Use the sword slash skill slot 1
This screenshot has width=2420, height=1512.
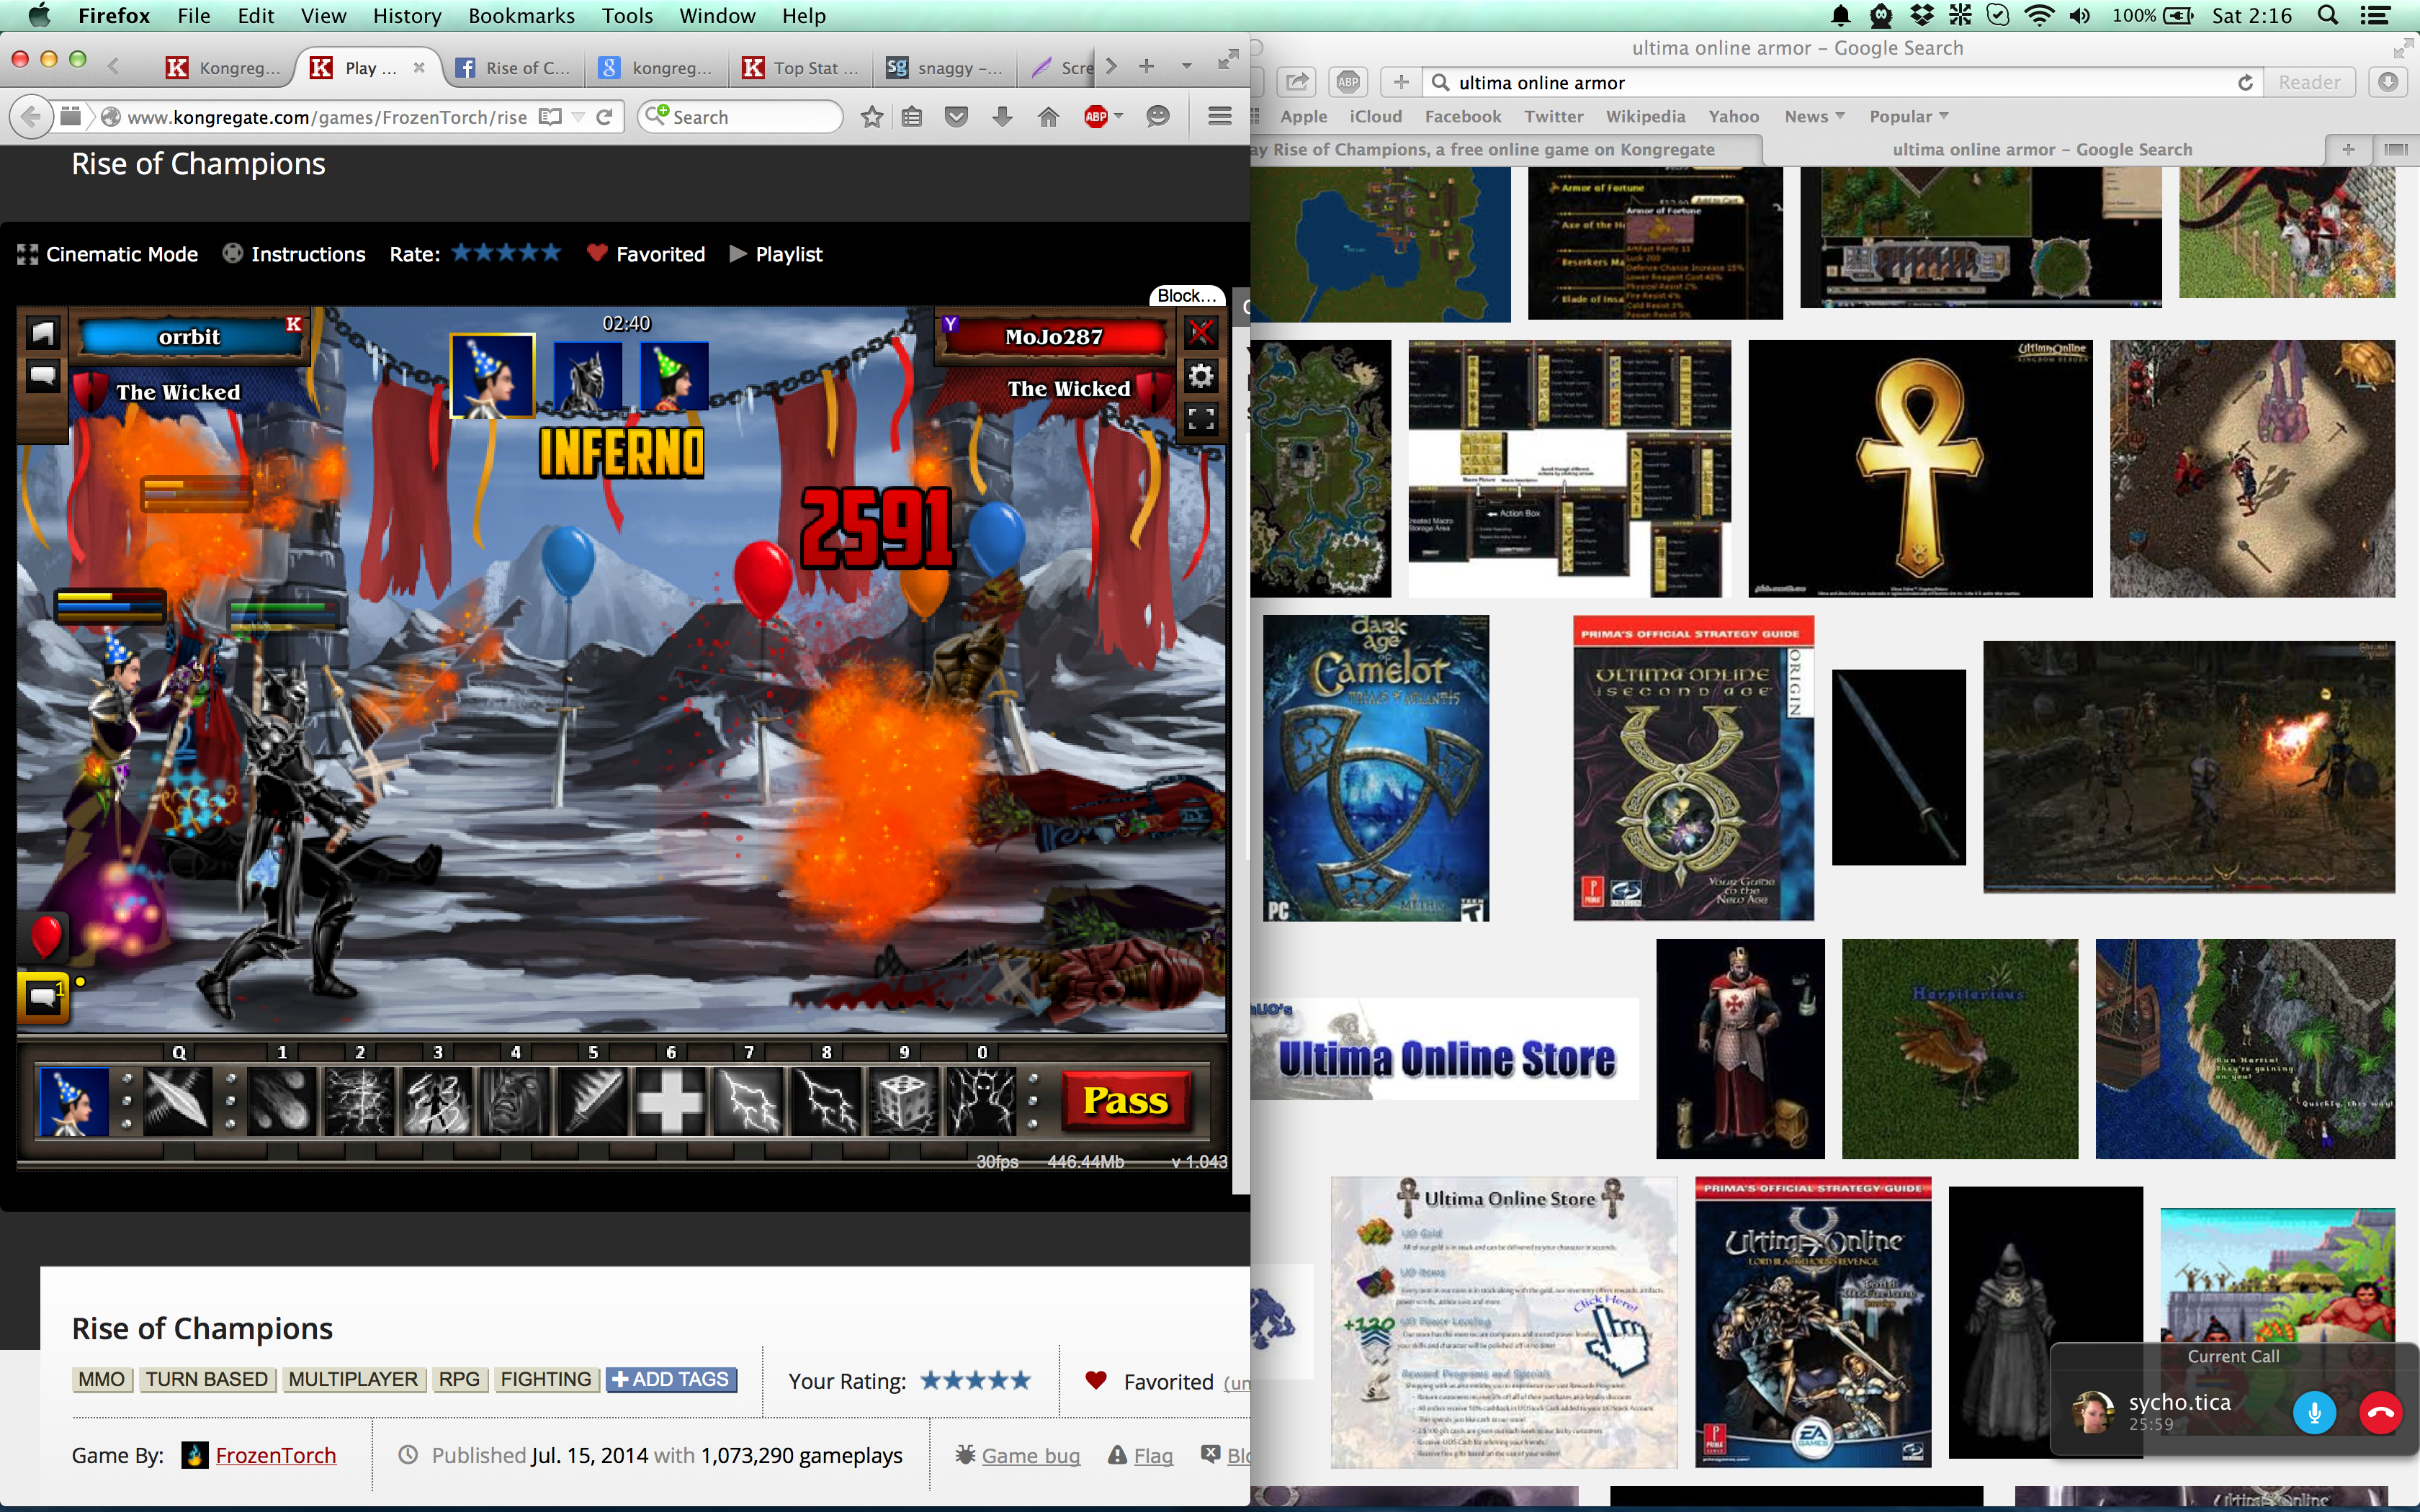click(177, 1102)
